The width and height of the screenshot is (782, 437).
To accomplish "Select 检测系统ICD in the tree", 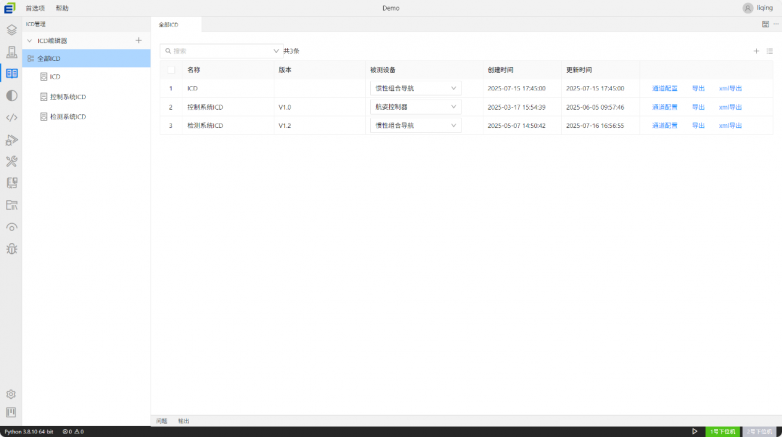I will click(x=68, y=117).
